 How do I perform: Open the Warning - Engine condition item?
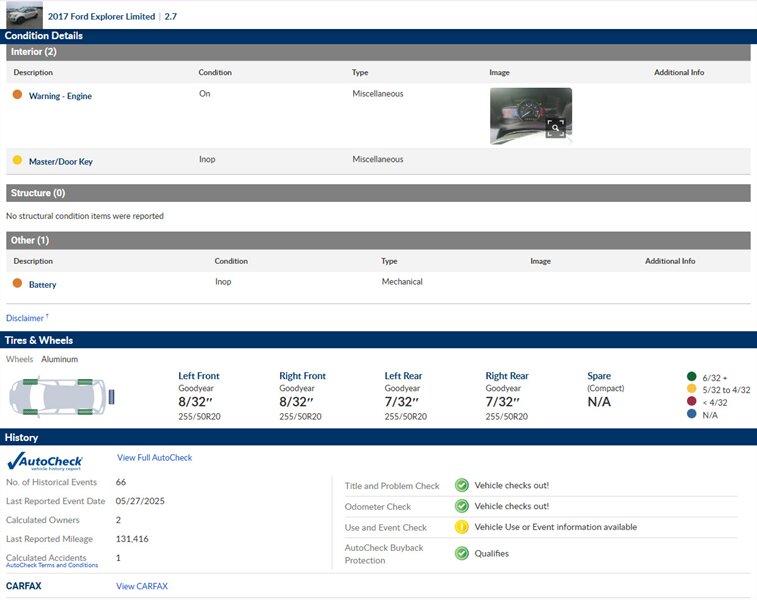tap(60, 96)
